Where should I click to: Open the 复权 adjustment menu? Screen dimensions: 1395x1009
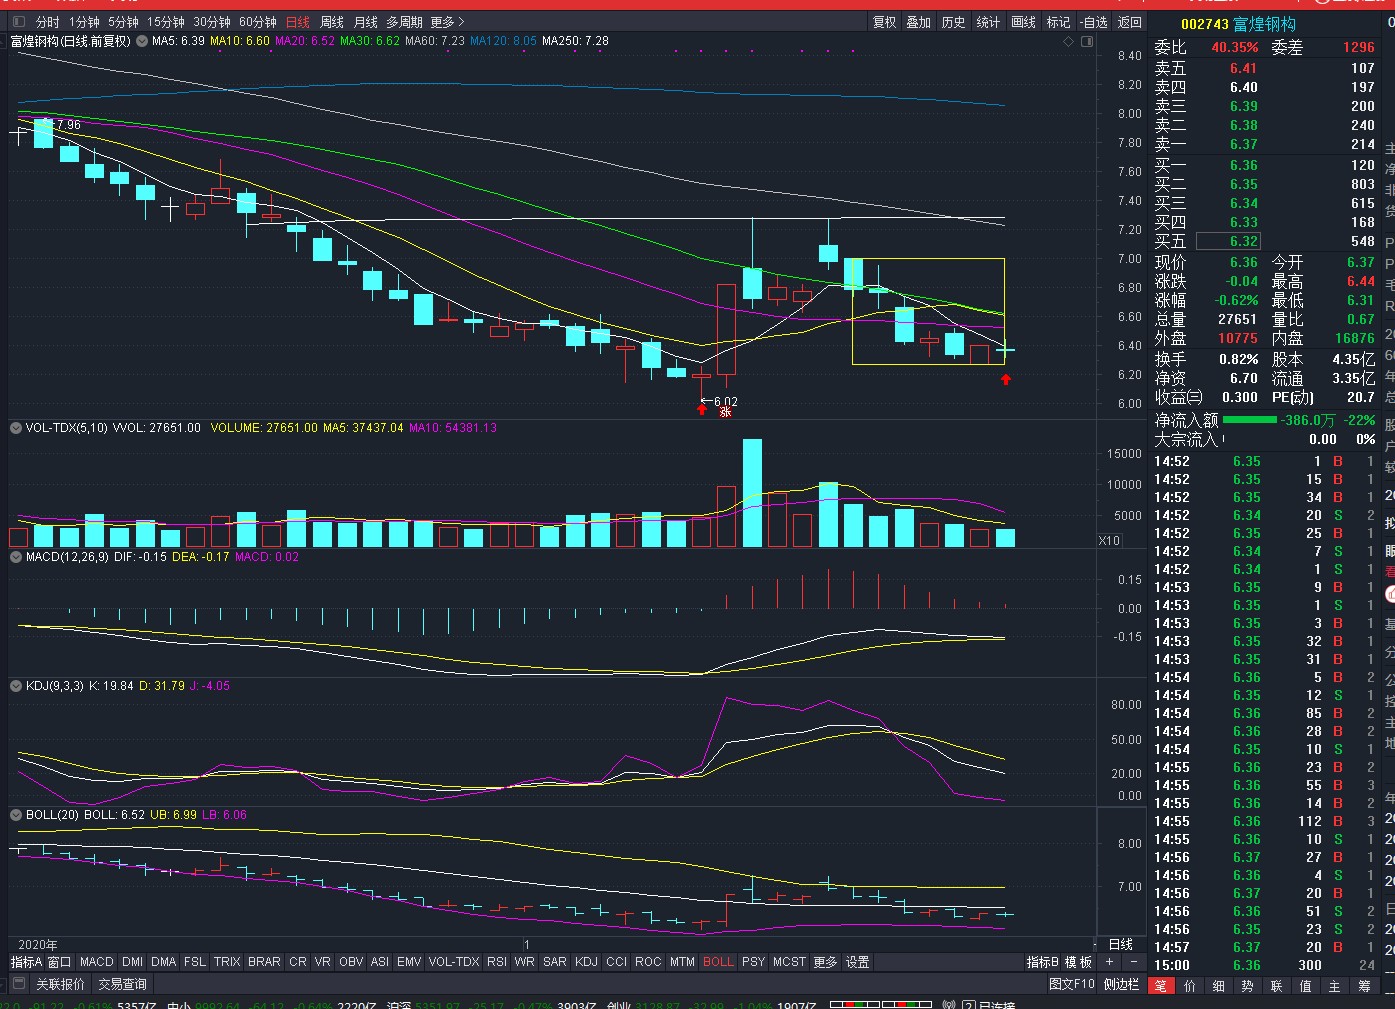pyautogui.click(x=885, y=22)
